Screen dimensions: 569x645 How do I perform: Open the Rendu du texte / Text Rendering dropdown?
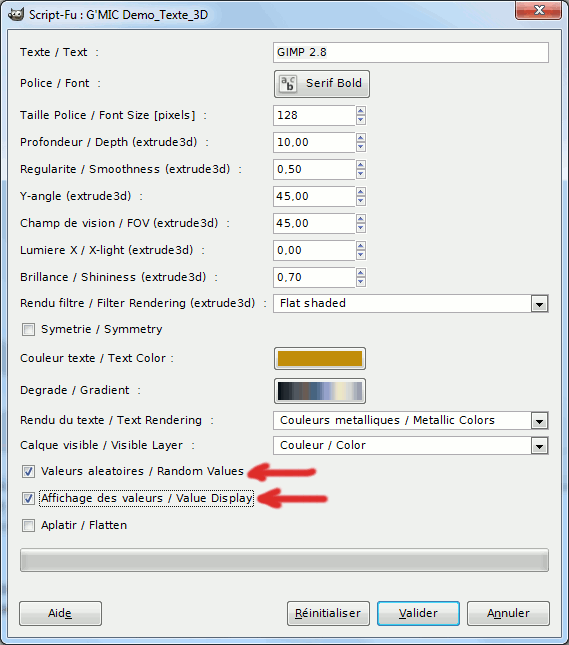coord(539,421)
